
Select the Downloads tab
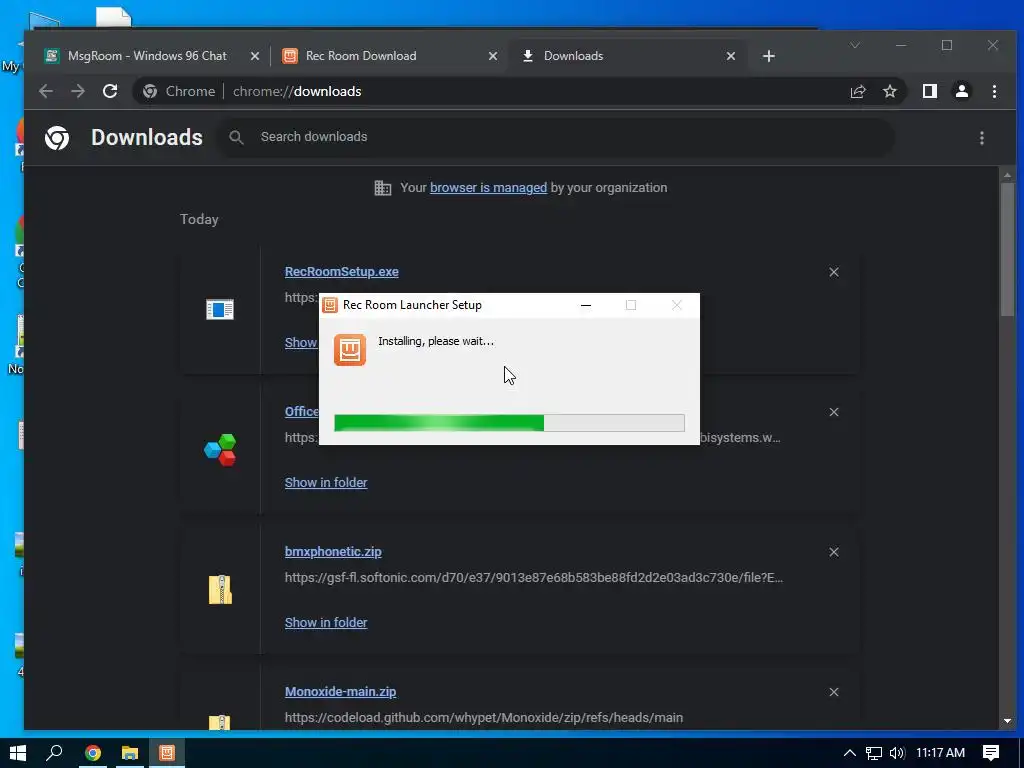573,56
